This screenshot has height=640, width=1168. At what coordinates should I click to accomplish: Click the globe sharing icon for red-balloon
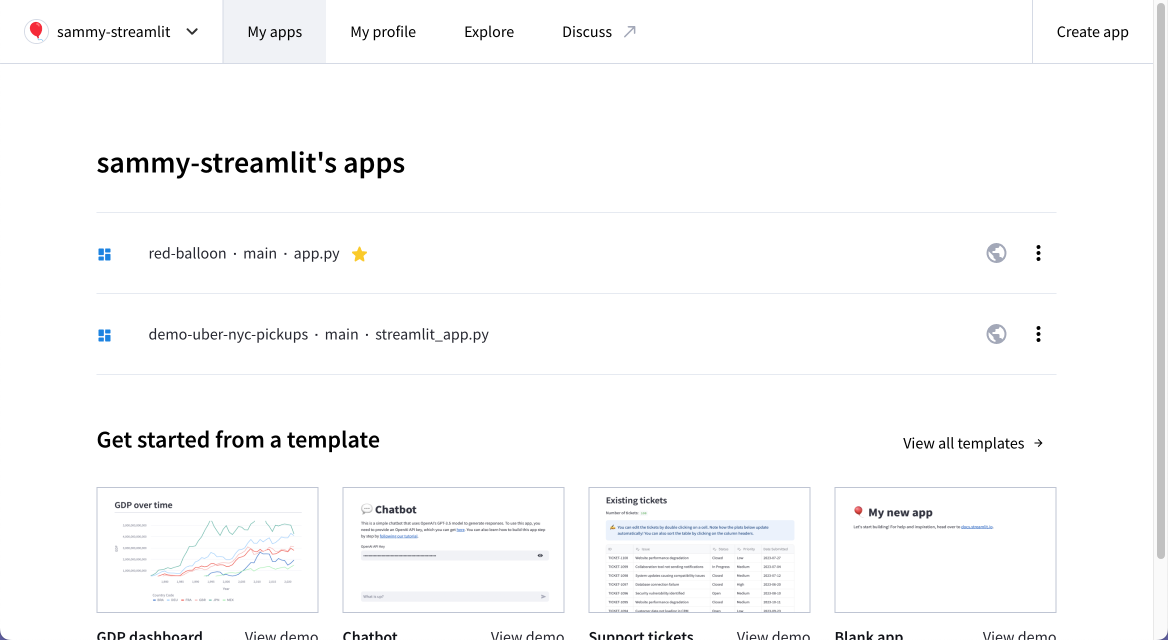[996, 253]
